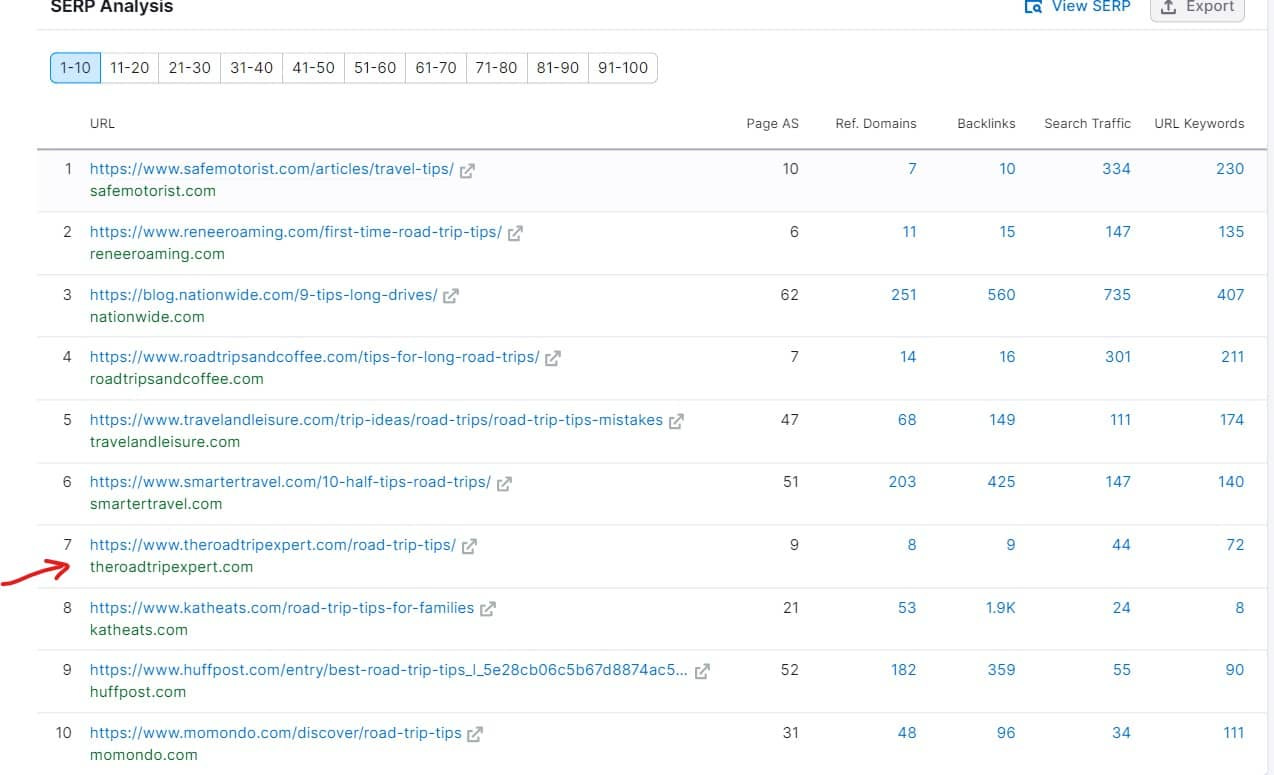Click the SERP Analysis heading
This screenshot has width=1274, height=775.
[x=111, y=7]
